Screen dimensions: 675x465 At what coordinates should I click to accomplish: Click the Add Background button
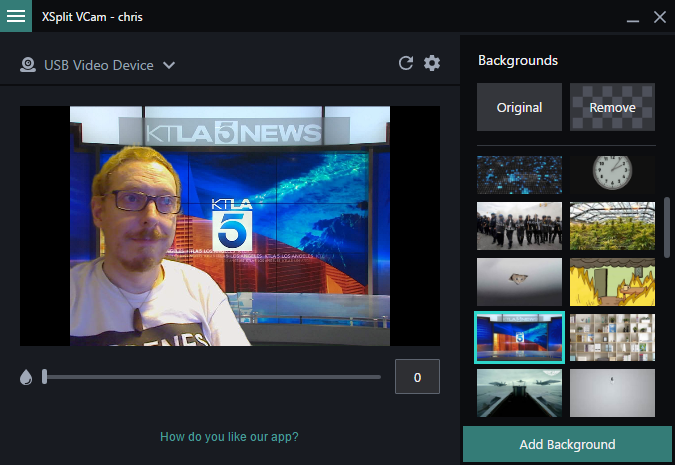567,444
